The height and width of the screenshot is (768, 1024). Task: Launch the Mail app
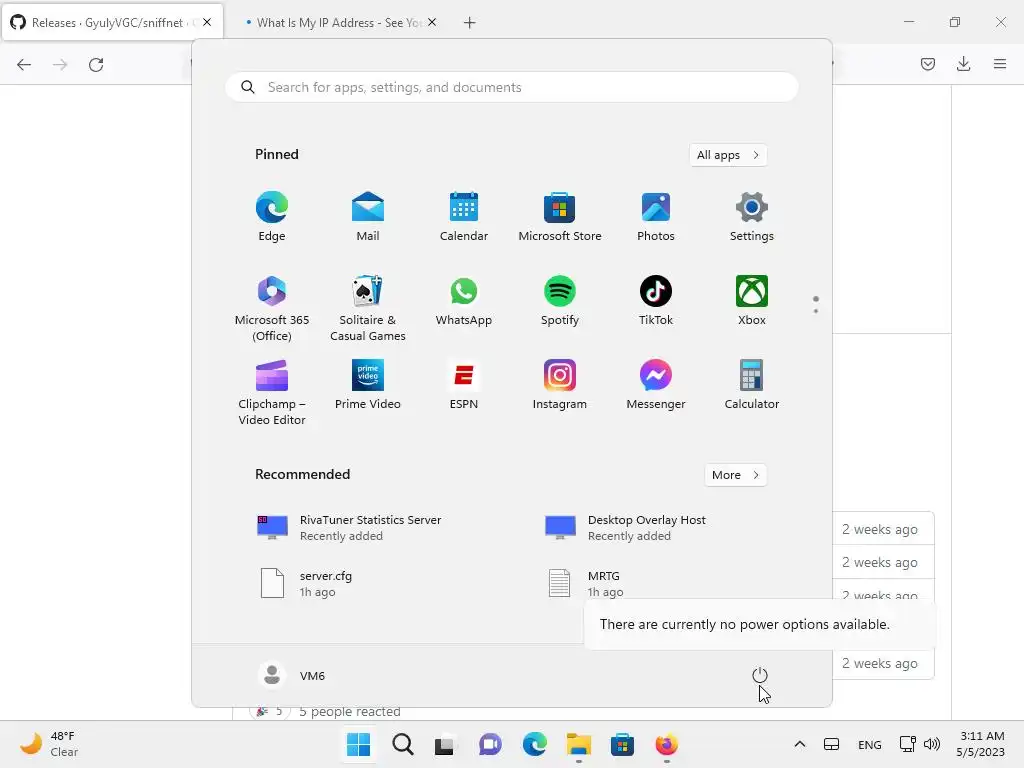(x=368, y=216)
